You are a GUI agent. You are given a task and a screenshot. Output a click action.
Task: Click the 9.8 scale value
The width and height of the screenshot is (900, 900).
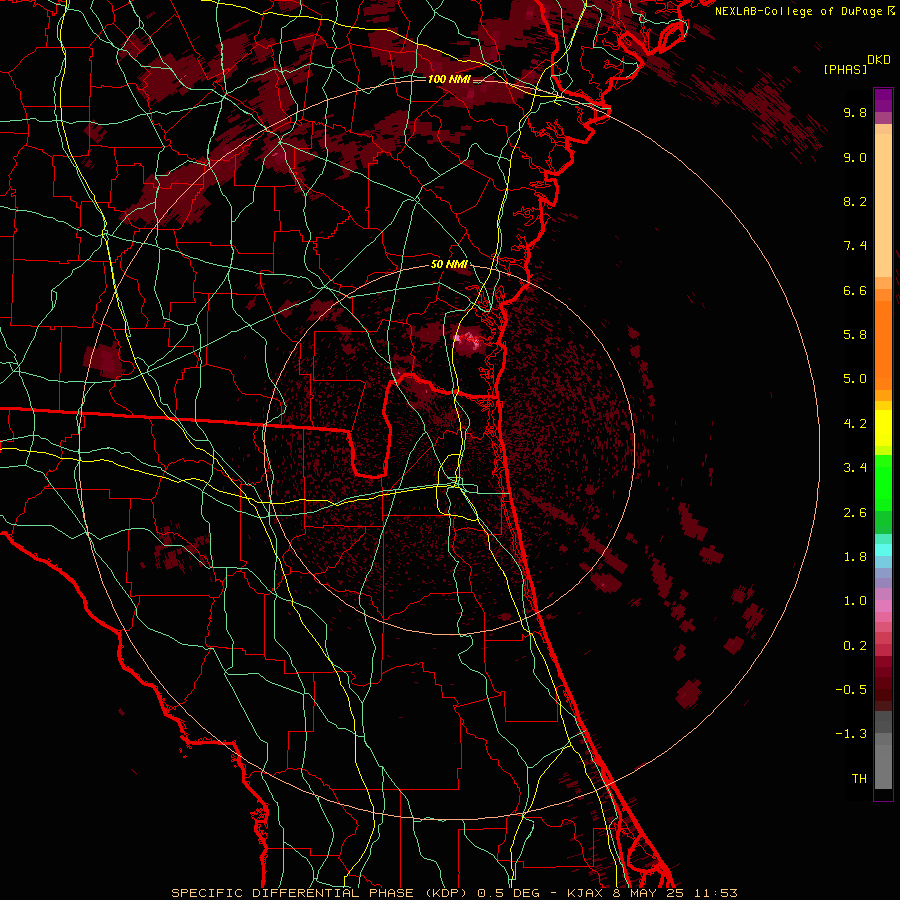(x=855, y=112)
